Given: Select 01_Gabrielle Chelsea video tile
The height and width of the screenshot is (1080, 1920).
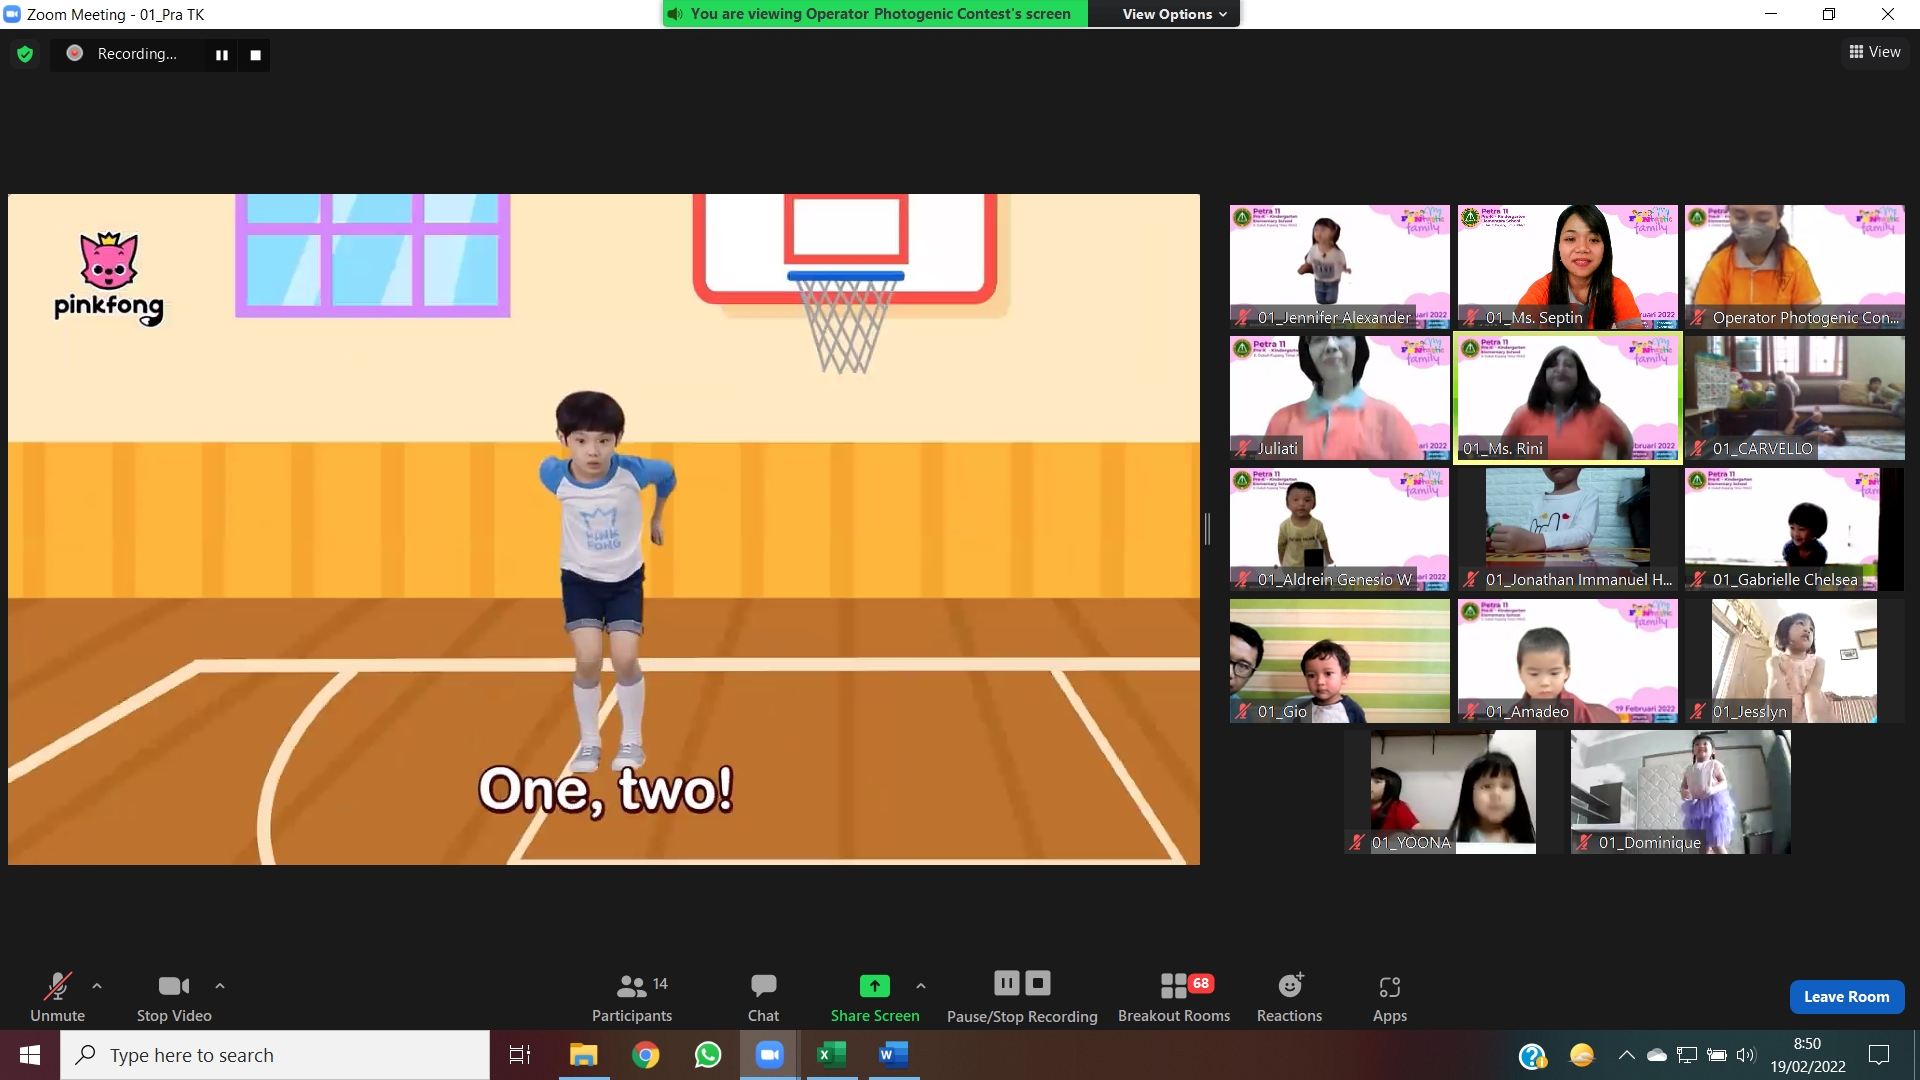Looking at the screenshot, I should point(1794,529).
